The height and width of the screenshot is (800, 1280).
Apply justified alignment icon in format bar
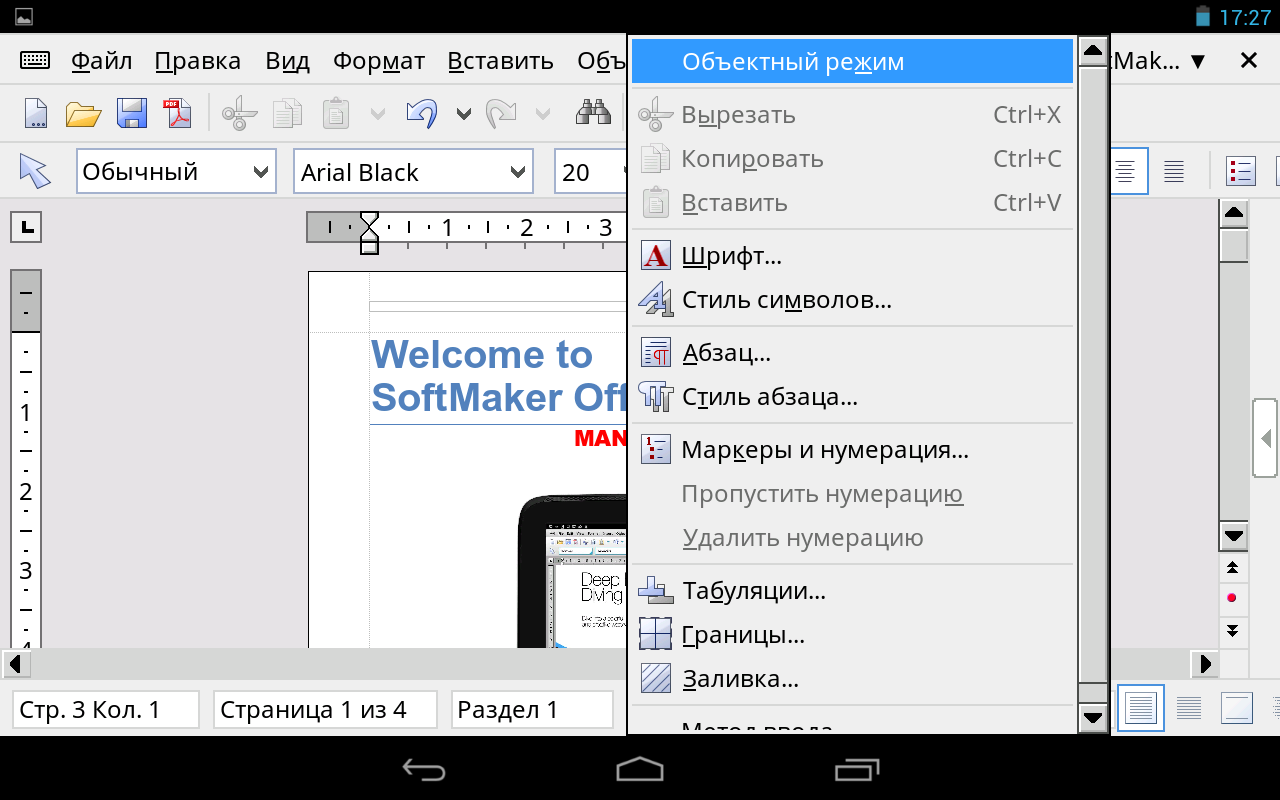tap(1174, 171)
